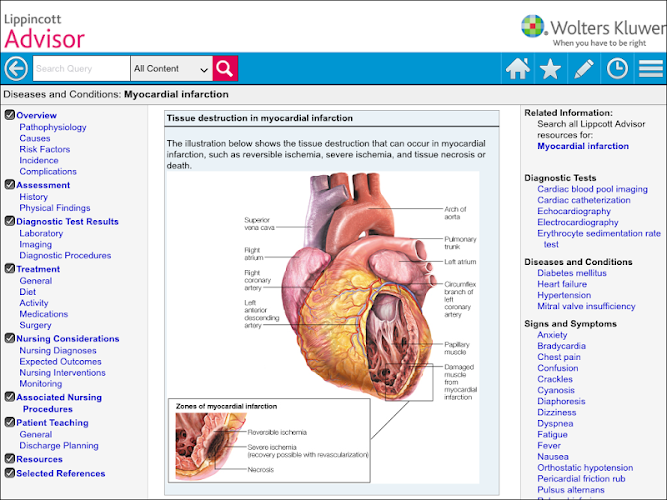Image resolution: width=667 pixels, height=500 pixels.
Task: Select Medications under Treatment
Action: [43, 314]
